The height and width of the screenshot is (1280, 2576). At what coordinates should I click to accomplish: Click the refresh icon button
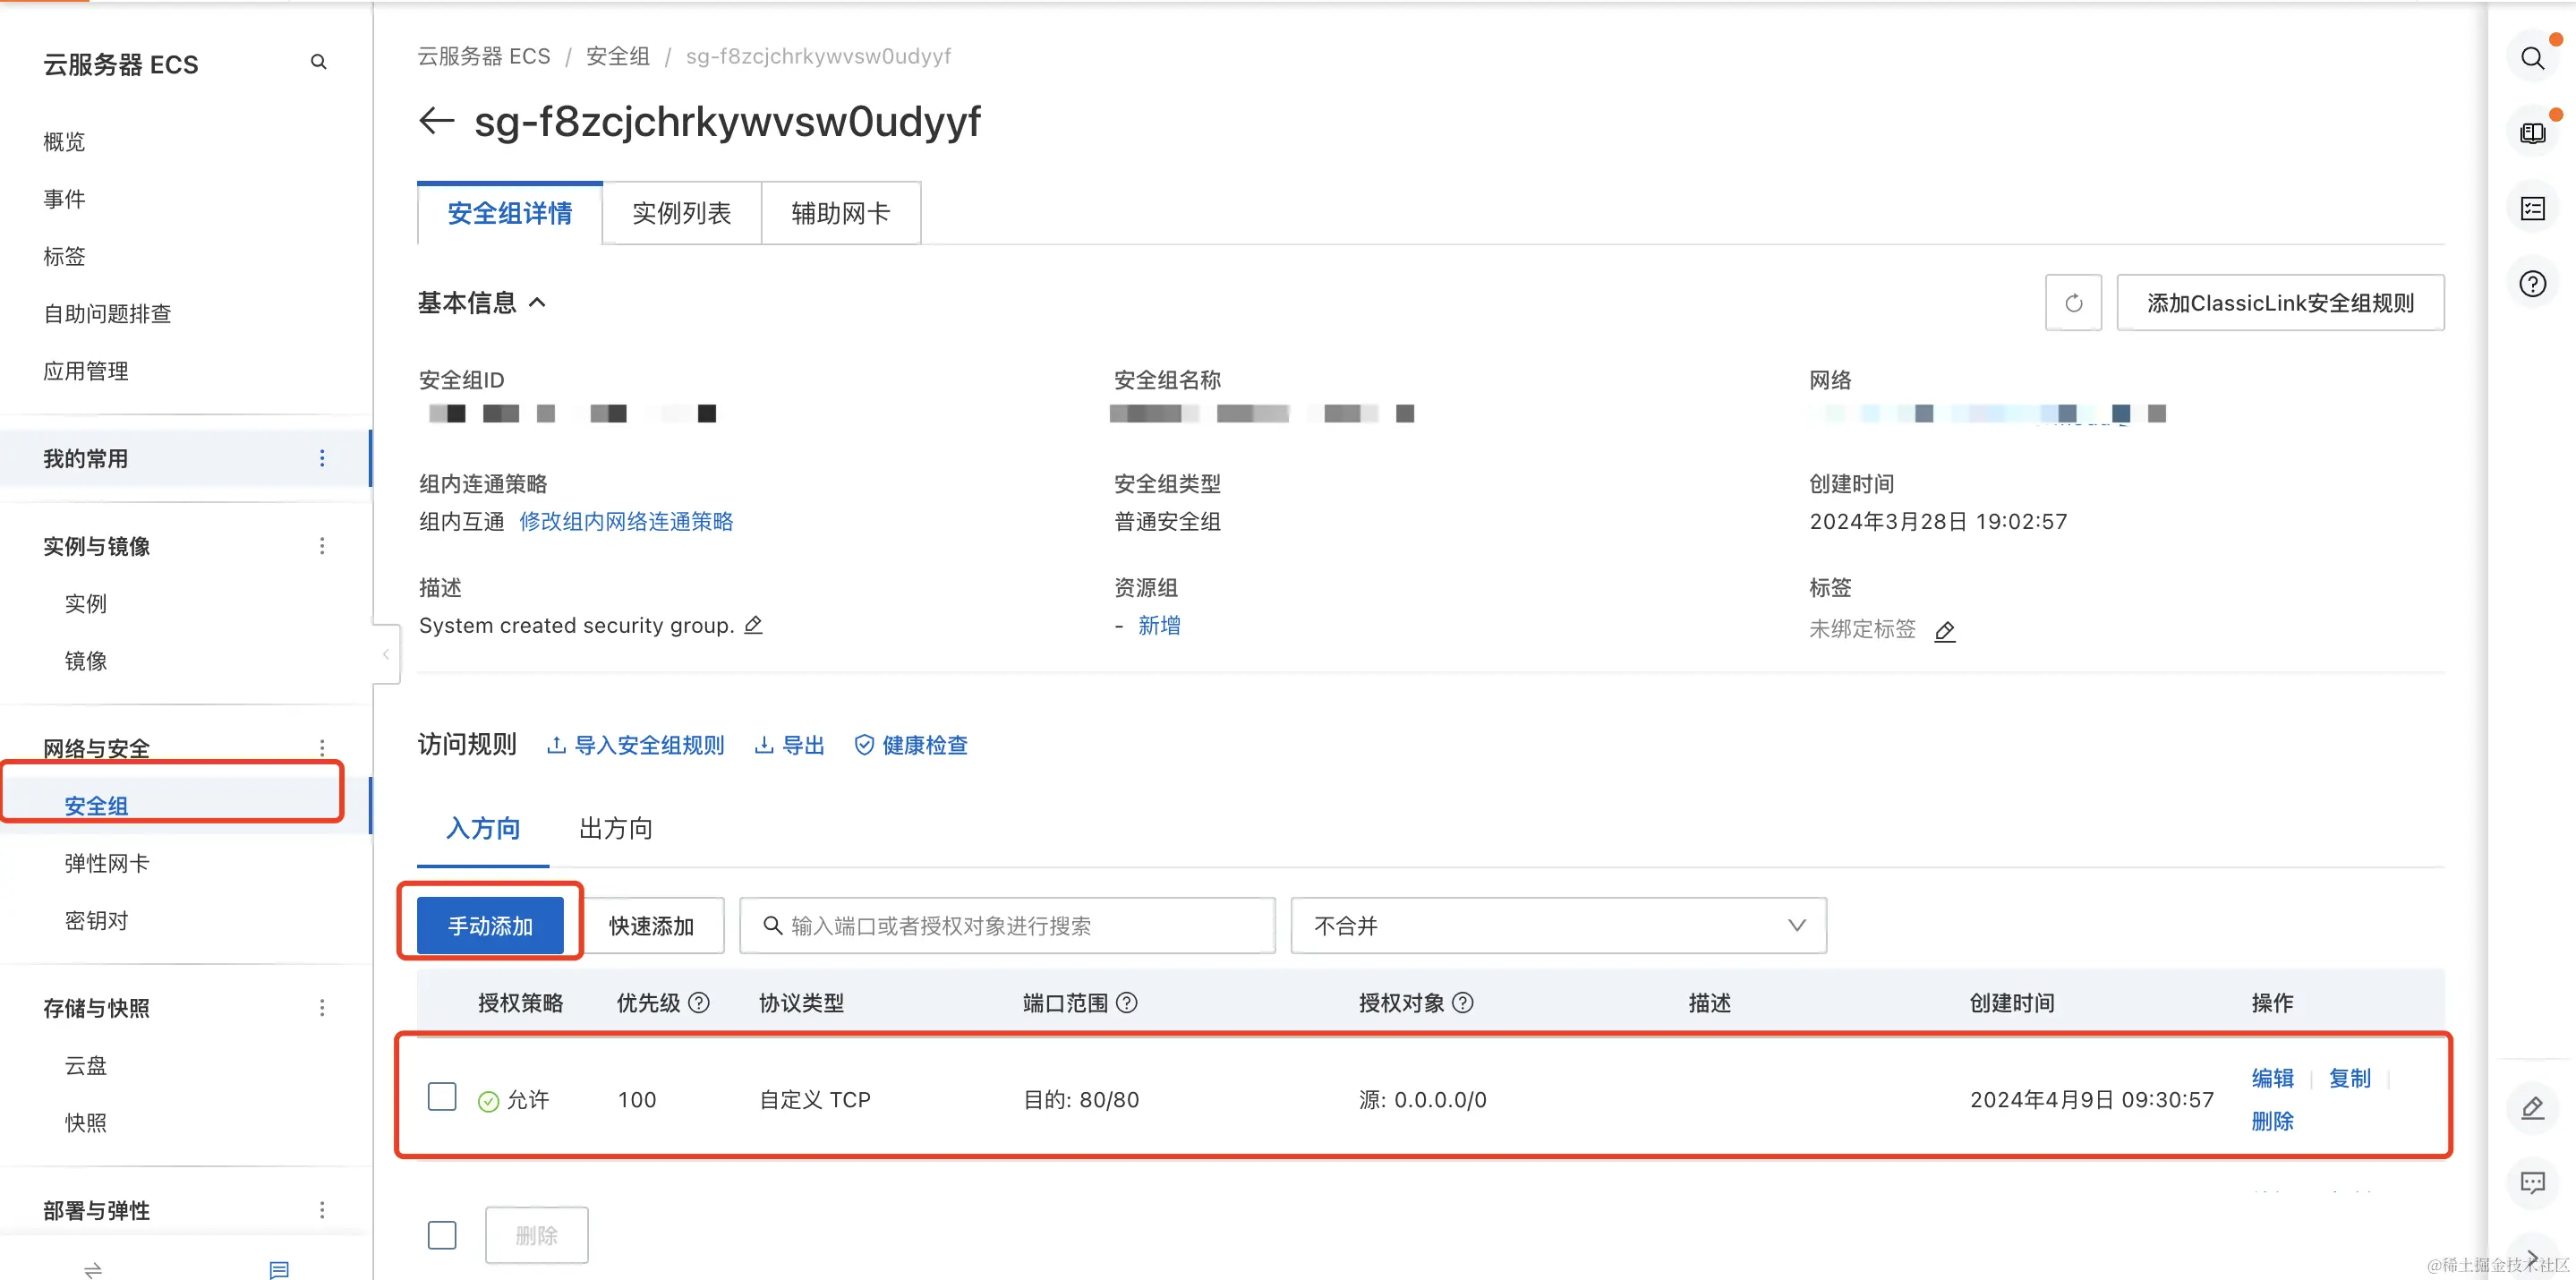[2073, 303]
